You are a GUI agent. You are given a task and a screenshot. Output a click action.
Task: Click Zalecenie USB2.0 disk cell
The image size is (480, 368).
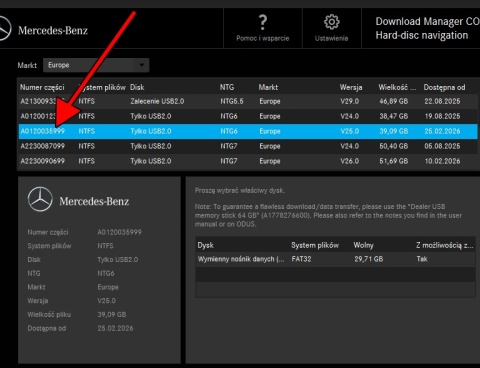click(157, 101)
